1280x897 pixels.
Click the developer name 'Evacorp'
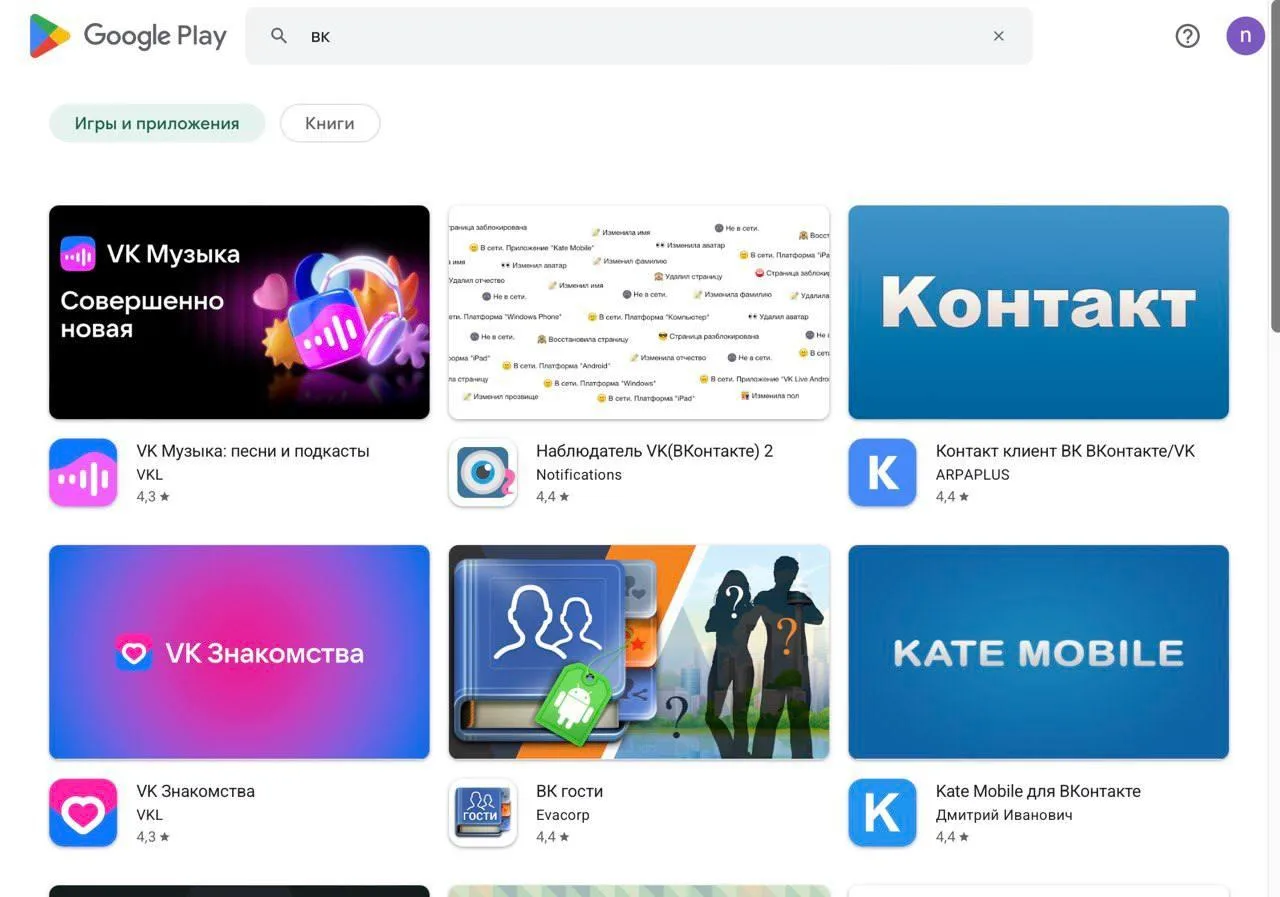563,815
